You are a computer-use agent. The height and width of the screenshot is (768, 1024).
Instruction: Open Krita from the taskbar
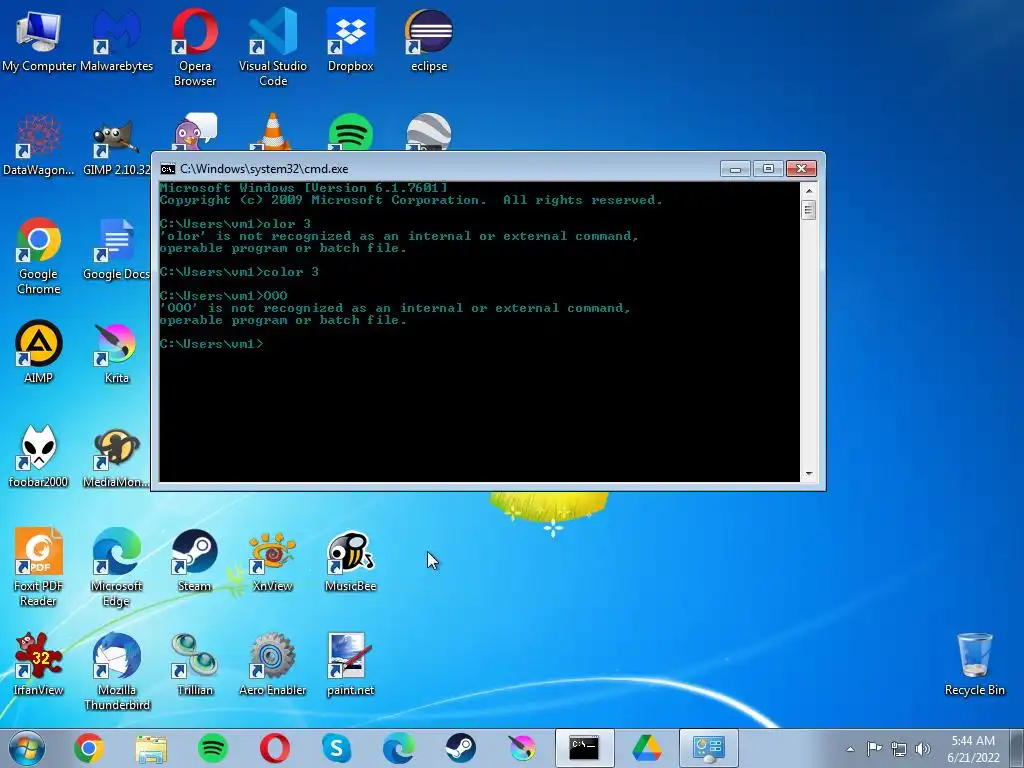coord(522,748)
